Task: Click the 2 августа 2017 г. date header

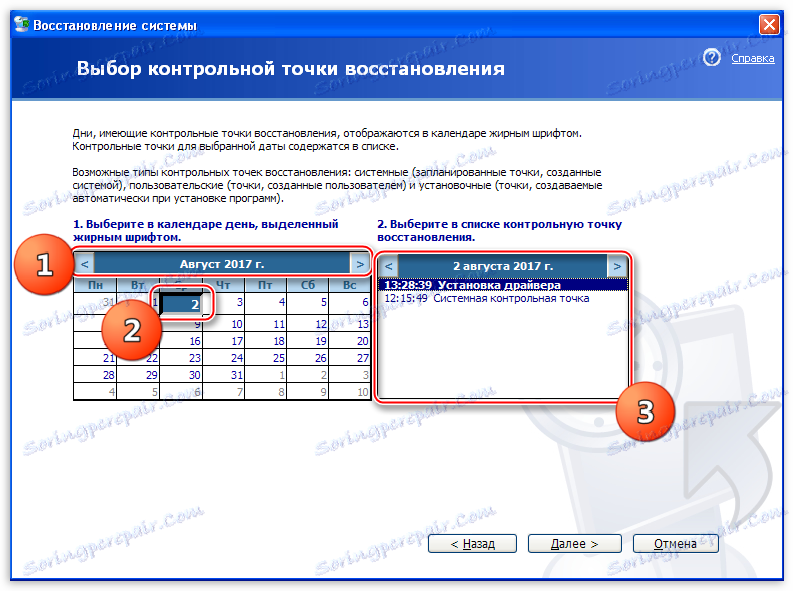Action: pyautogui.click(x=502, y=266)
